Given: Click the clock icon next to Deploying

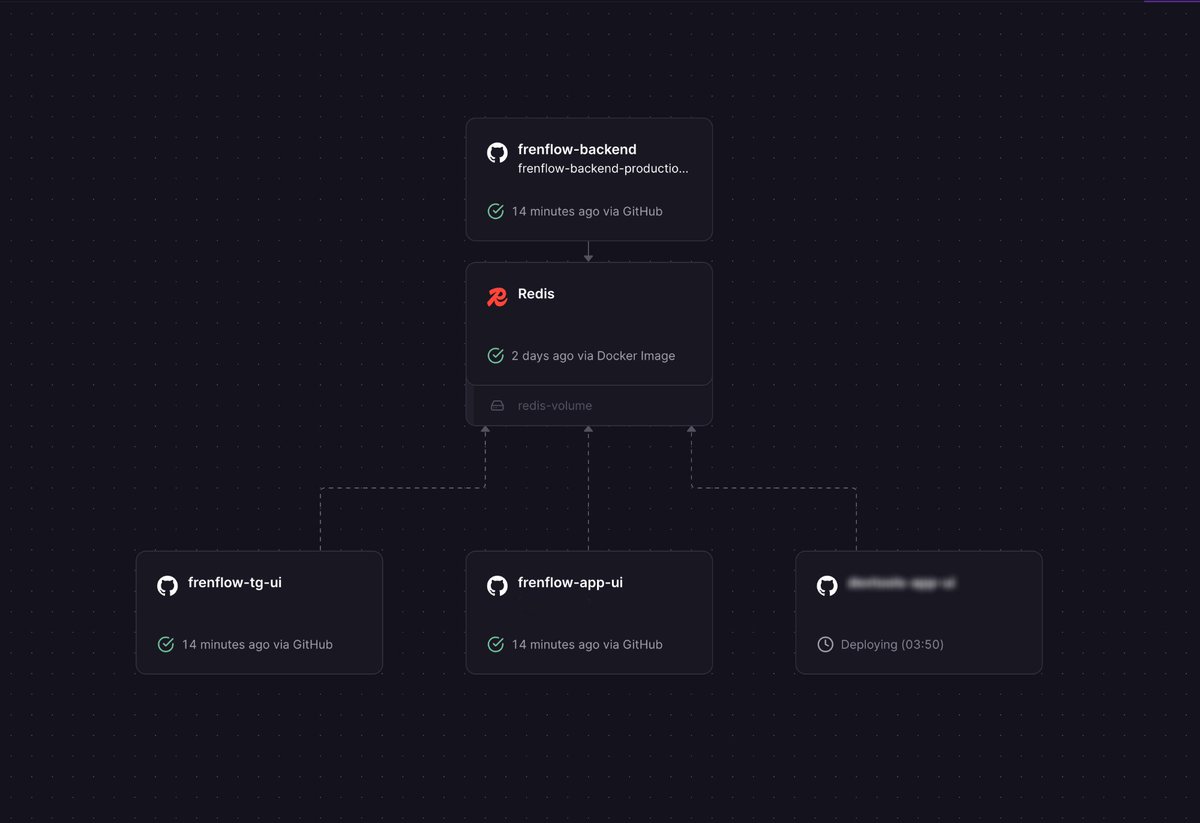Looking at the screenshot, I should pos(825,644).
